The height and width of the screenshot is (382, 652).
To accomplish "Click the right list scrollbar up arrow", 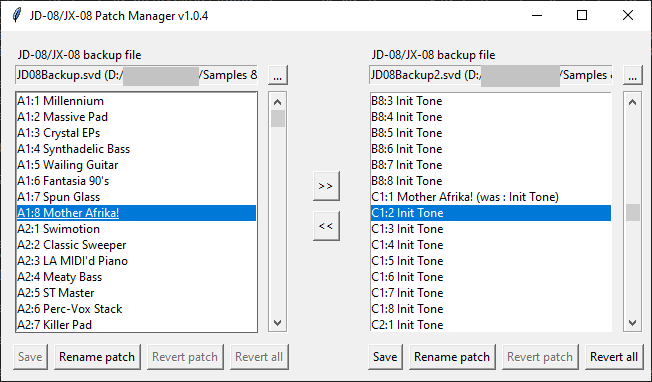I will coord(632,102).
